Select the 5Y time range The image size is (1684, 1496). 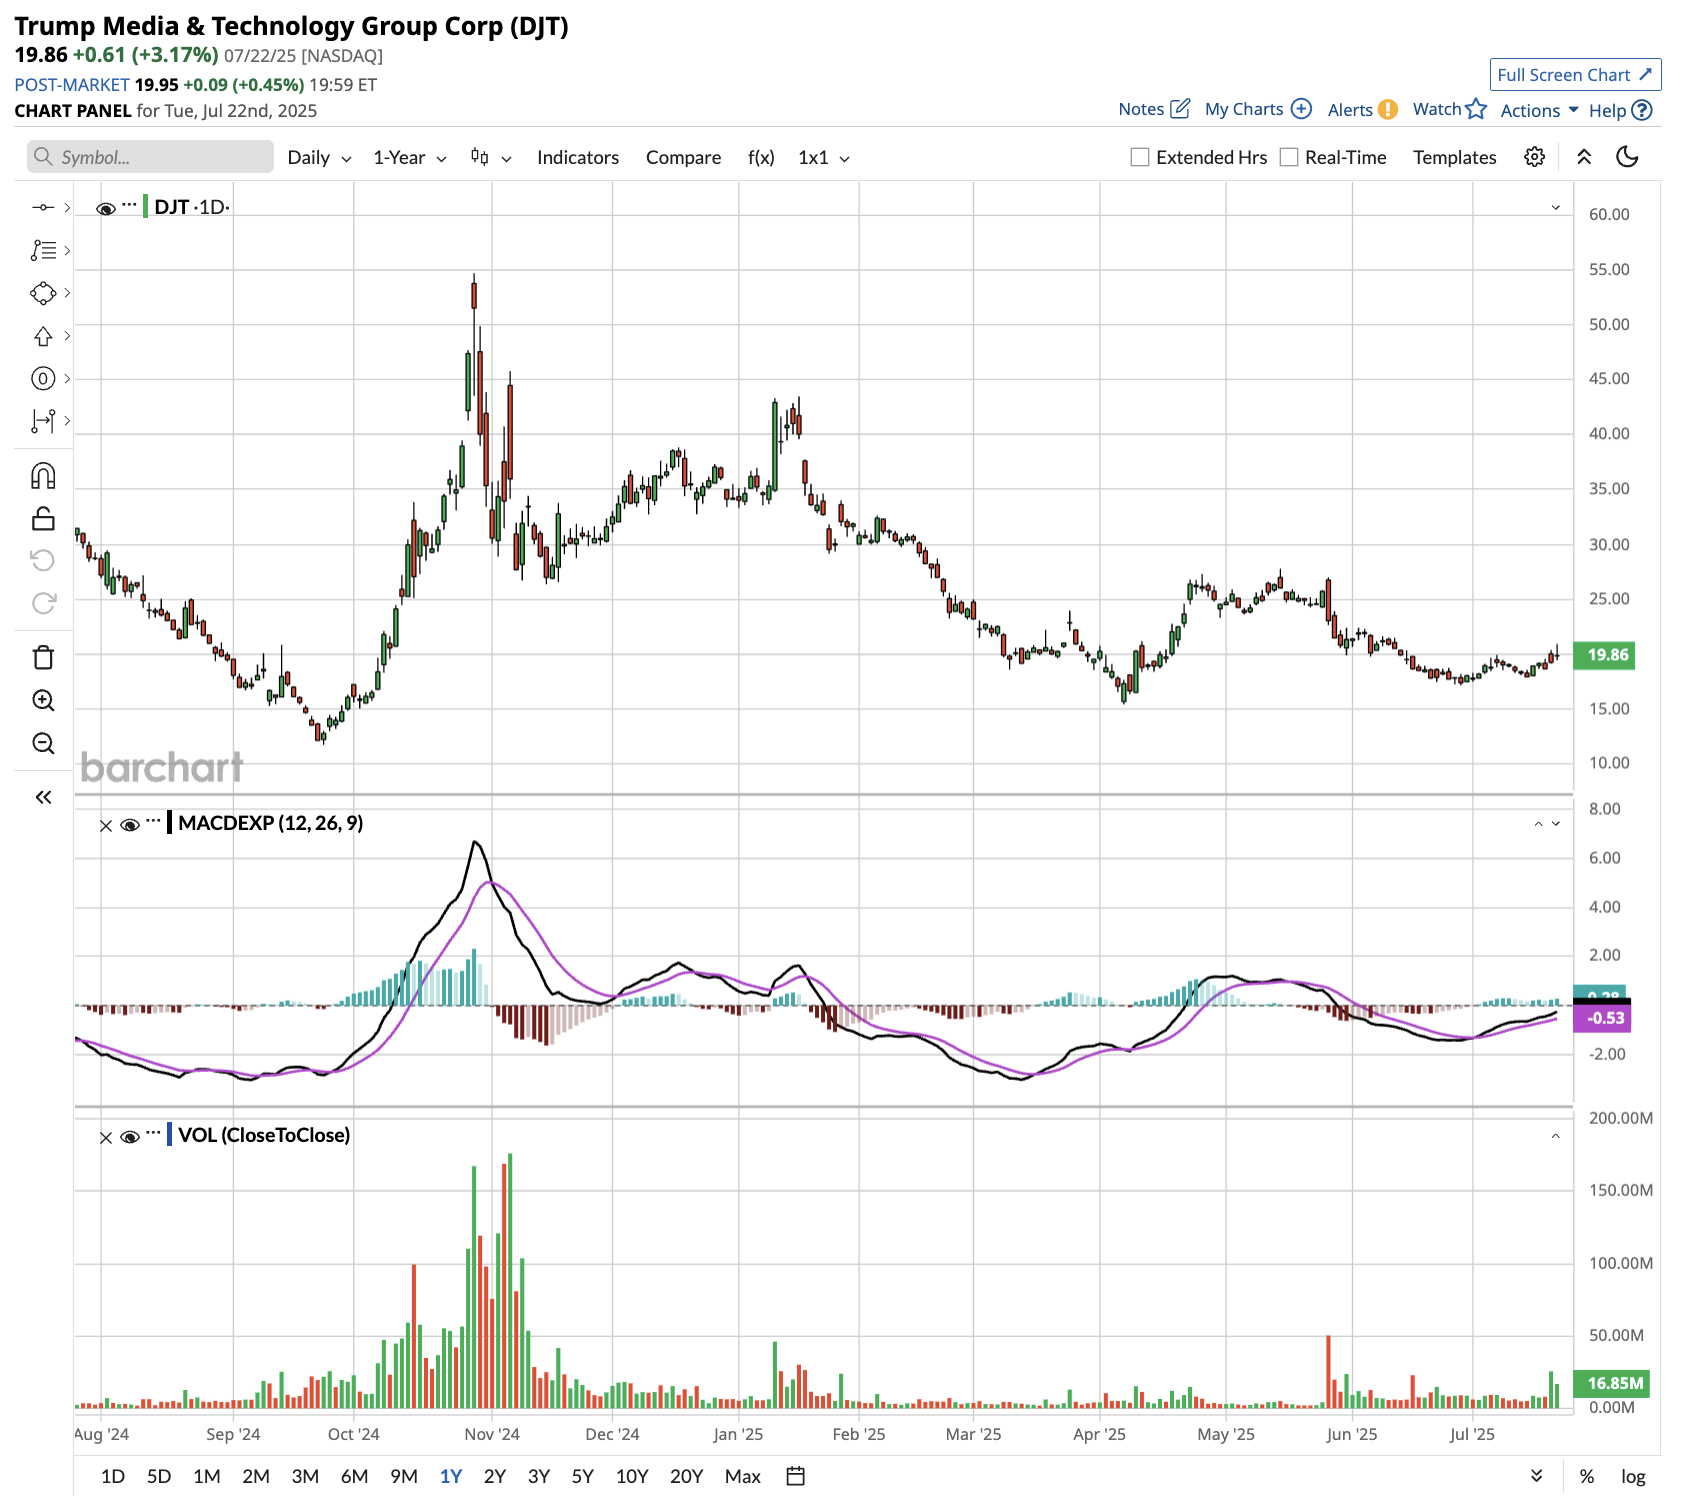(582, 1476)
